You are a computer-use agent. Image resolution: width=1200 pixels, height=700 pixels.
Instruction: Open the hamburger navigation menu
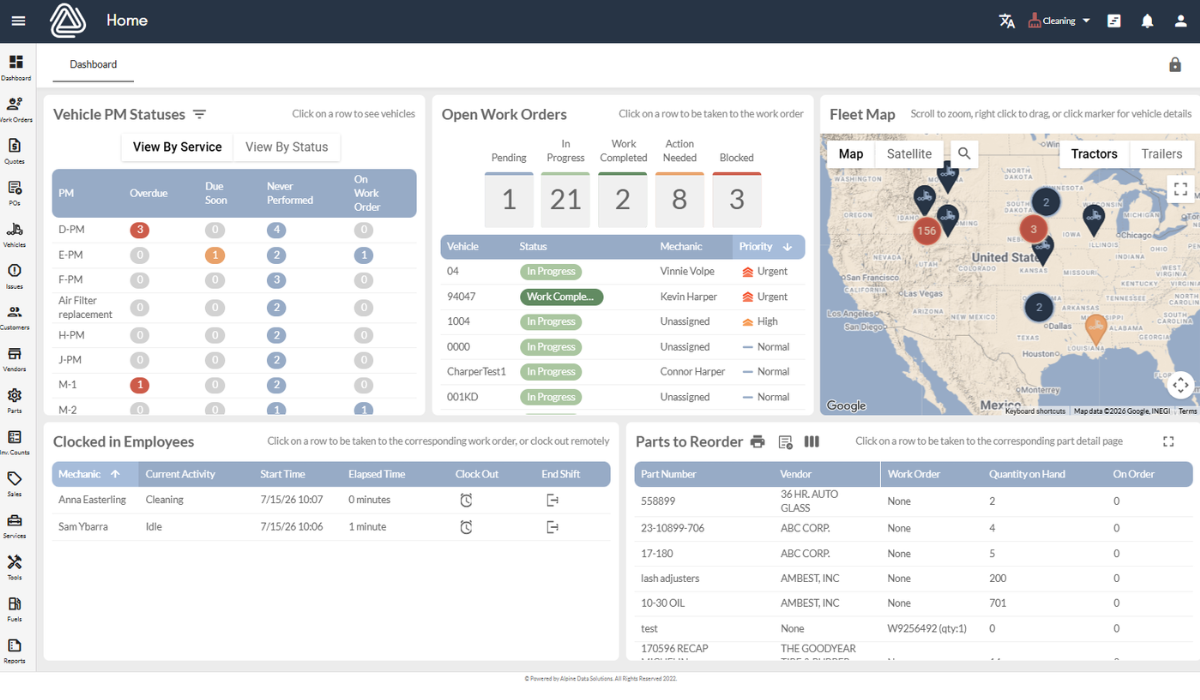(18, 21)
